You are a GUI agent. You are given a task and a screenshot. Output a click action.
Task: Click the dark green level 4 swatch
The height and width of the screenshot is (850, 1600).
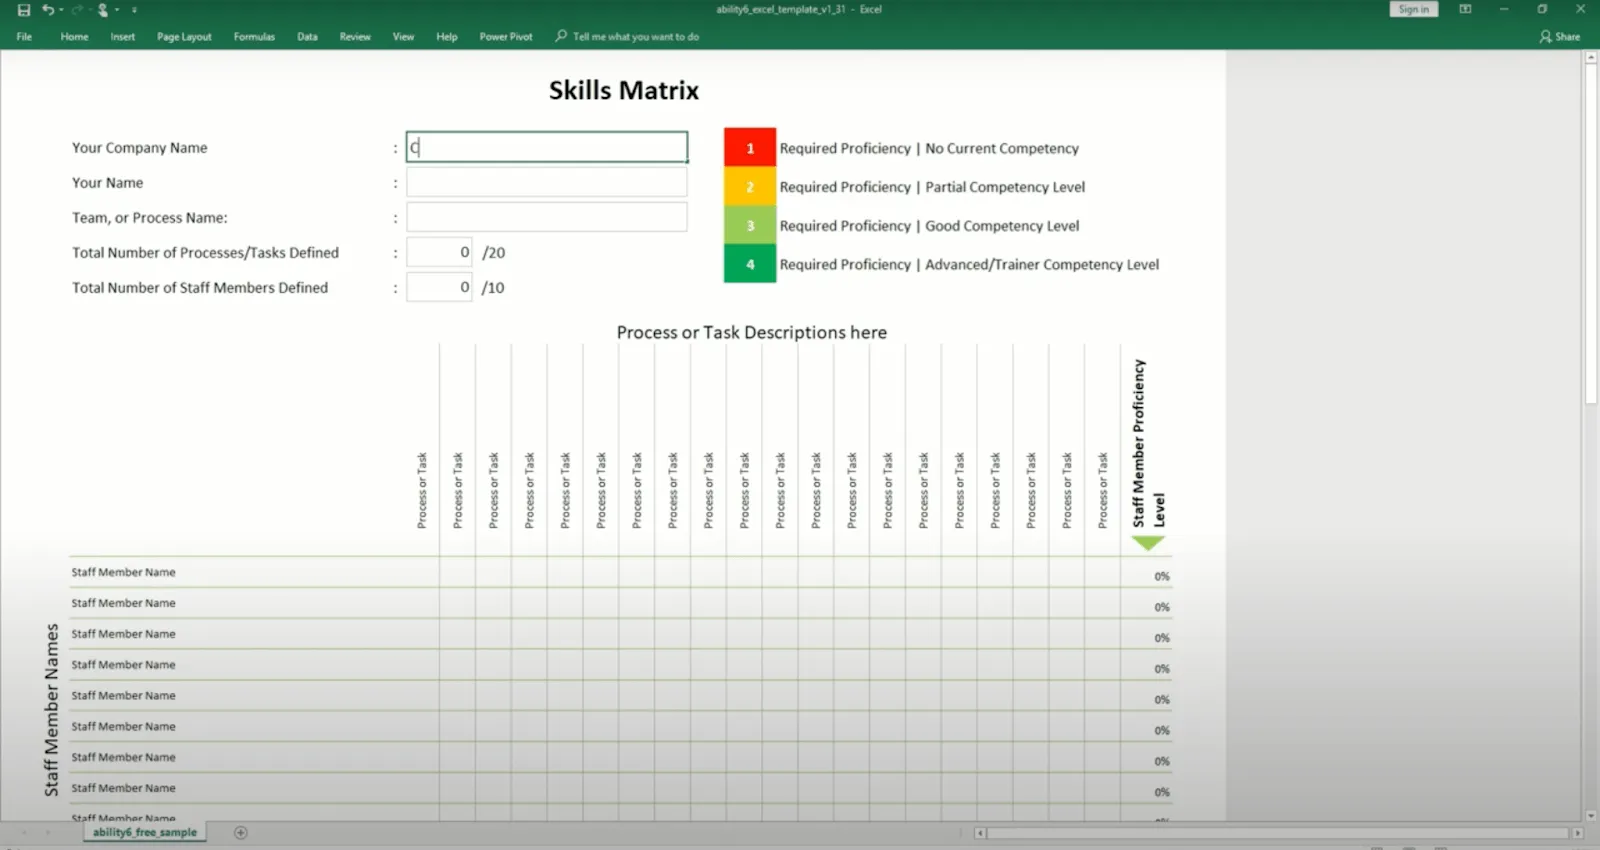[750, 264]
